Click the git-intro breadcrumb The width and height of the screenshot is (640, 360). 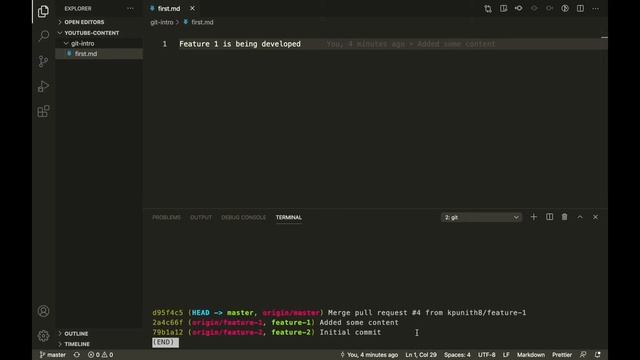162,22
